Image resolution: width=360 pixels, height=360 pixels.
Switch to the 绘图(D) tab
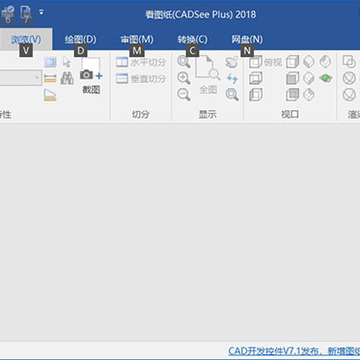(80, 40)
